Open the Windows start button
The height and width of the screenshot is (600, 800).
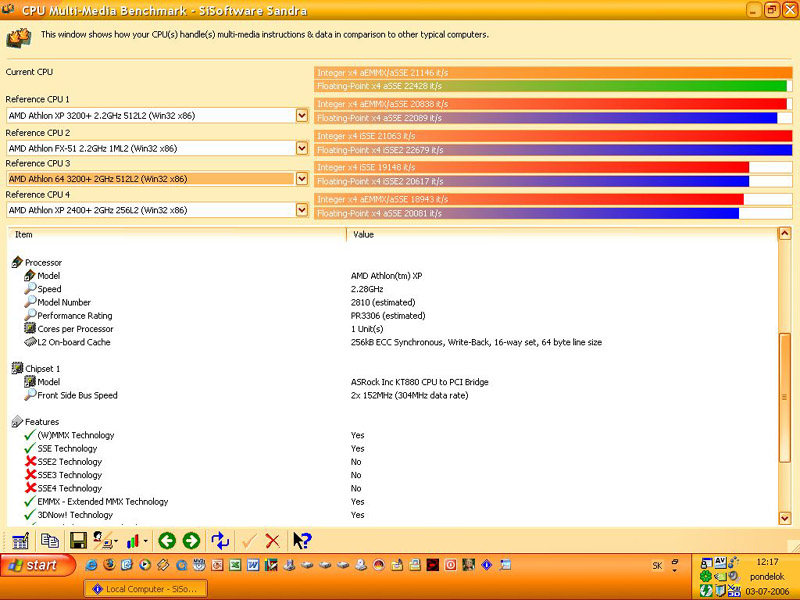click(38, 565)
